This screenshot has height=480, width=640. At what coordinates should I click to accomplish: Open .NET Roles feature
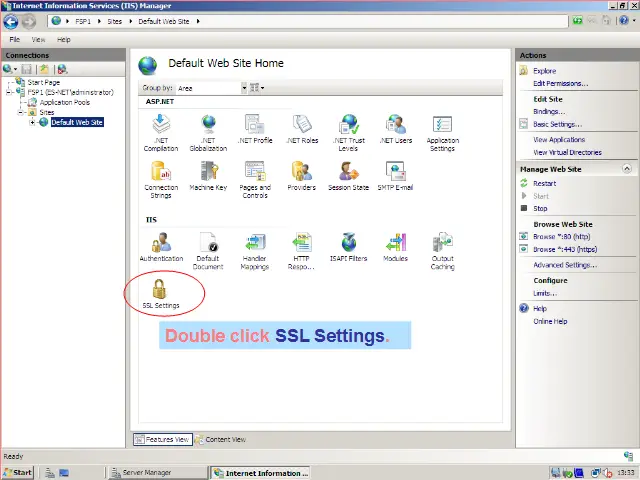click(302, 129)
